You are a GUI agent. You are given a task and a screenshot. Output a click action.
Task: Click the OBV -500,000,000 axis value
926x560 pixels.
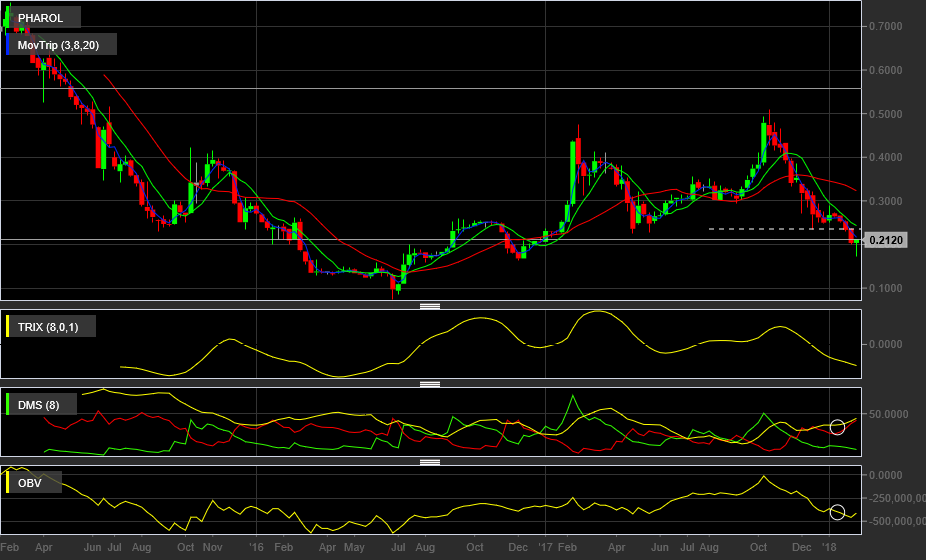895,521
